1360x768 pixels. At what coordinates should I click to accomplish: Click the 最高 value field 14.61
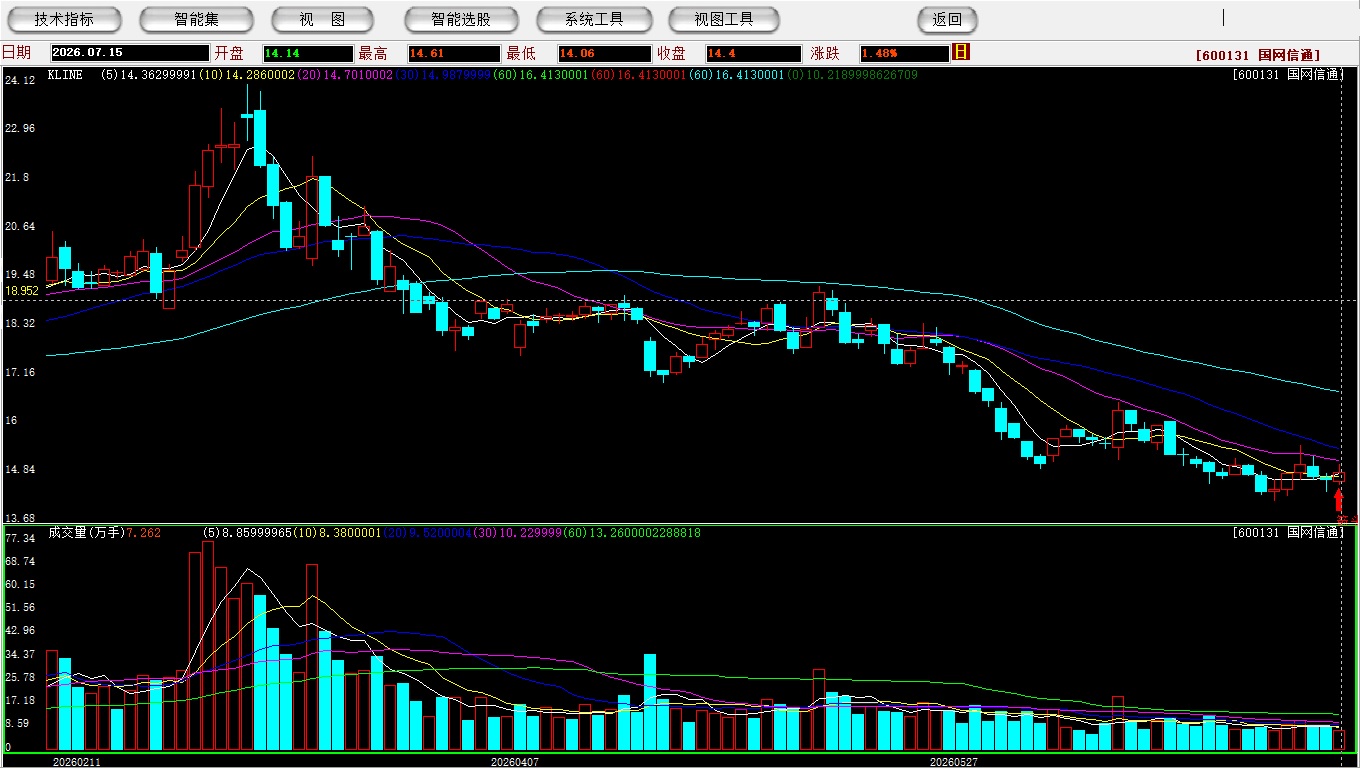tap(453, 53)
